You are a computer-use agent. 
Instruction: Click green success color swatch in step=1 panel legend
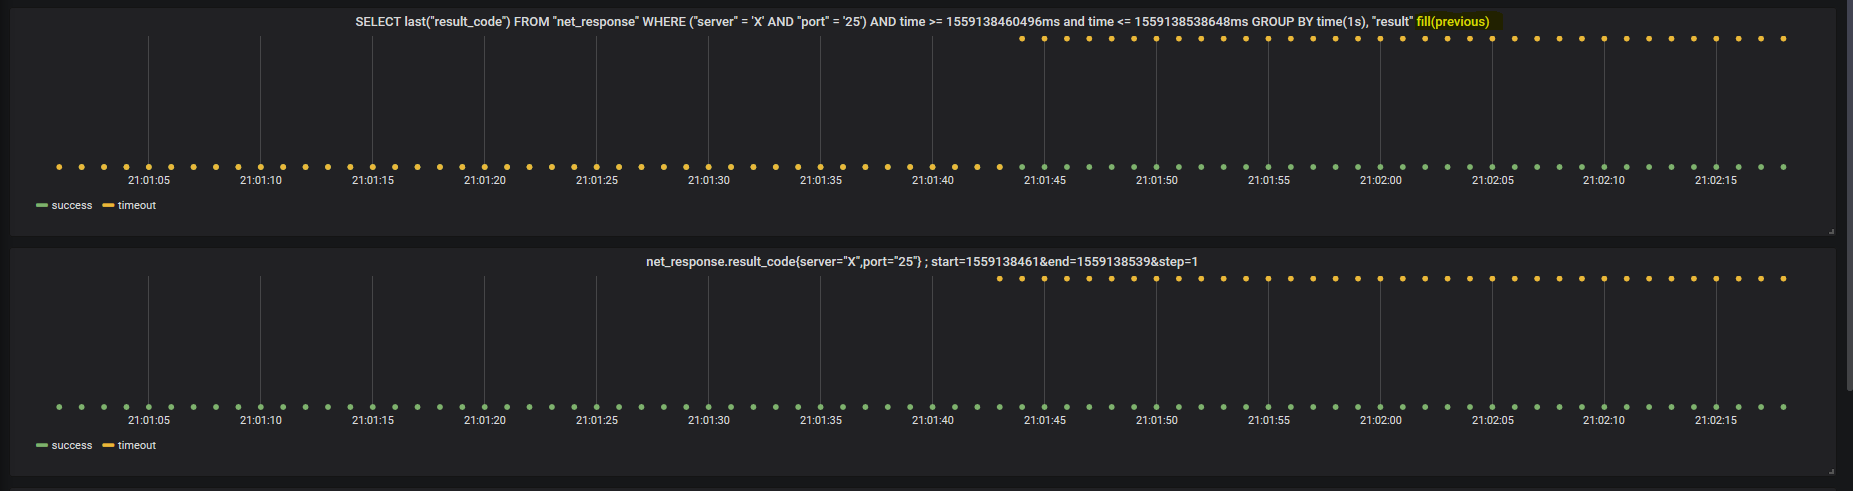(x=42, y=445)
